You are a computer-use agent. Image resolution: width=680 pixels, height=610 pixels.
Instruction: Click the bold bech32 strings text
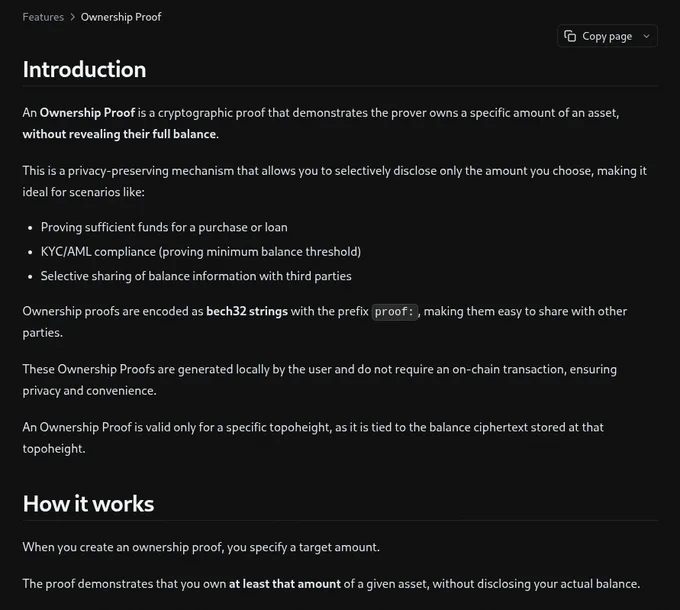tap(247, 311)
